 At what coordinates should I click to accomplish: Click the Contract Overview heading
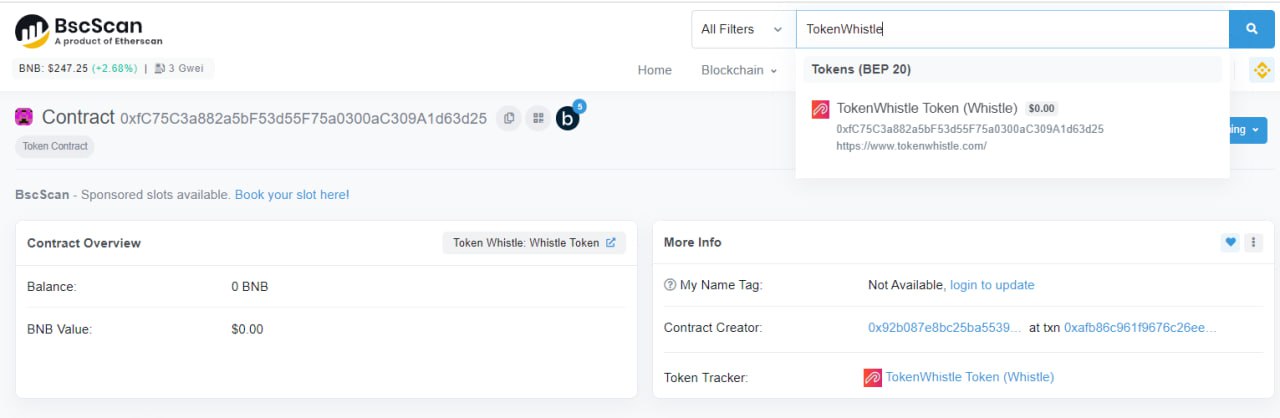(84, 243)
